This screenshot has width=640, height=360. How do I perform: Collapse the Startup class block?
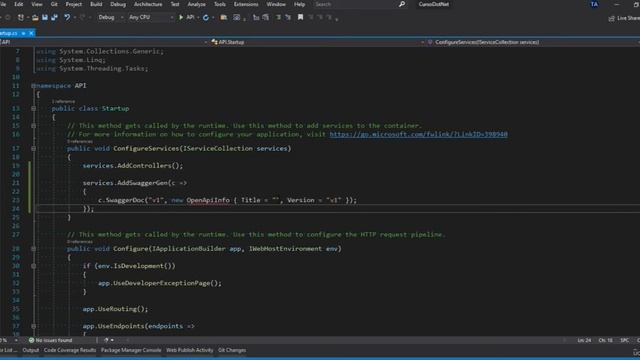point(33,109)
